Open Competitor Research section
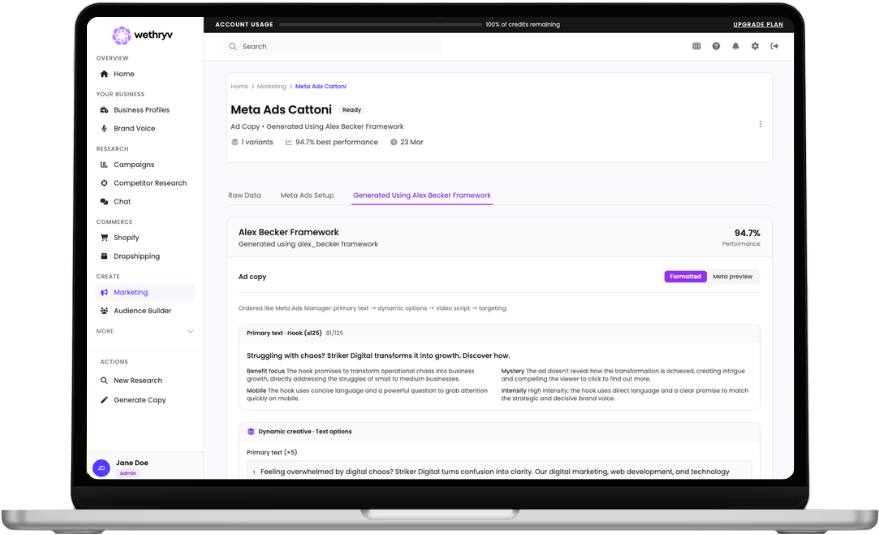Image resolution: width=879 pixels, height=535 pixels. point(143,183)
